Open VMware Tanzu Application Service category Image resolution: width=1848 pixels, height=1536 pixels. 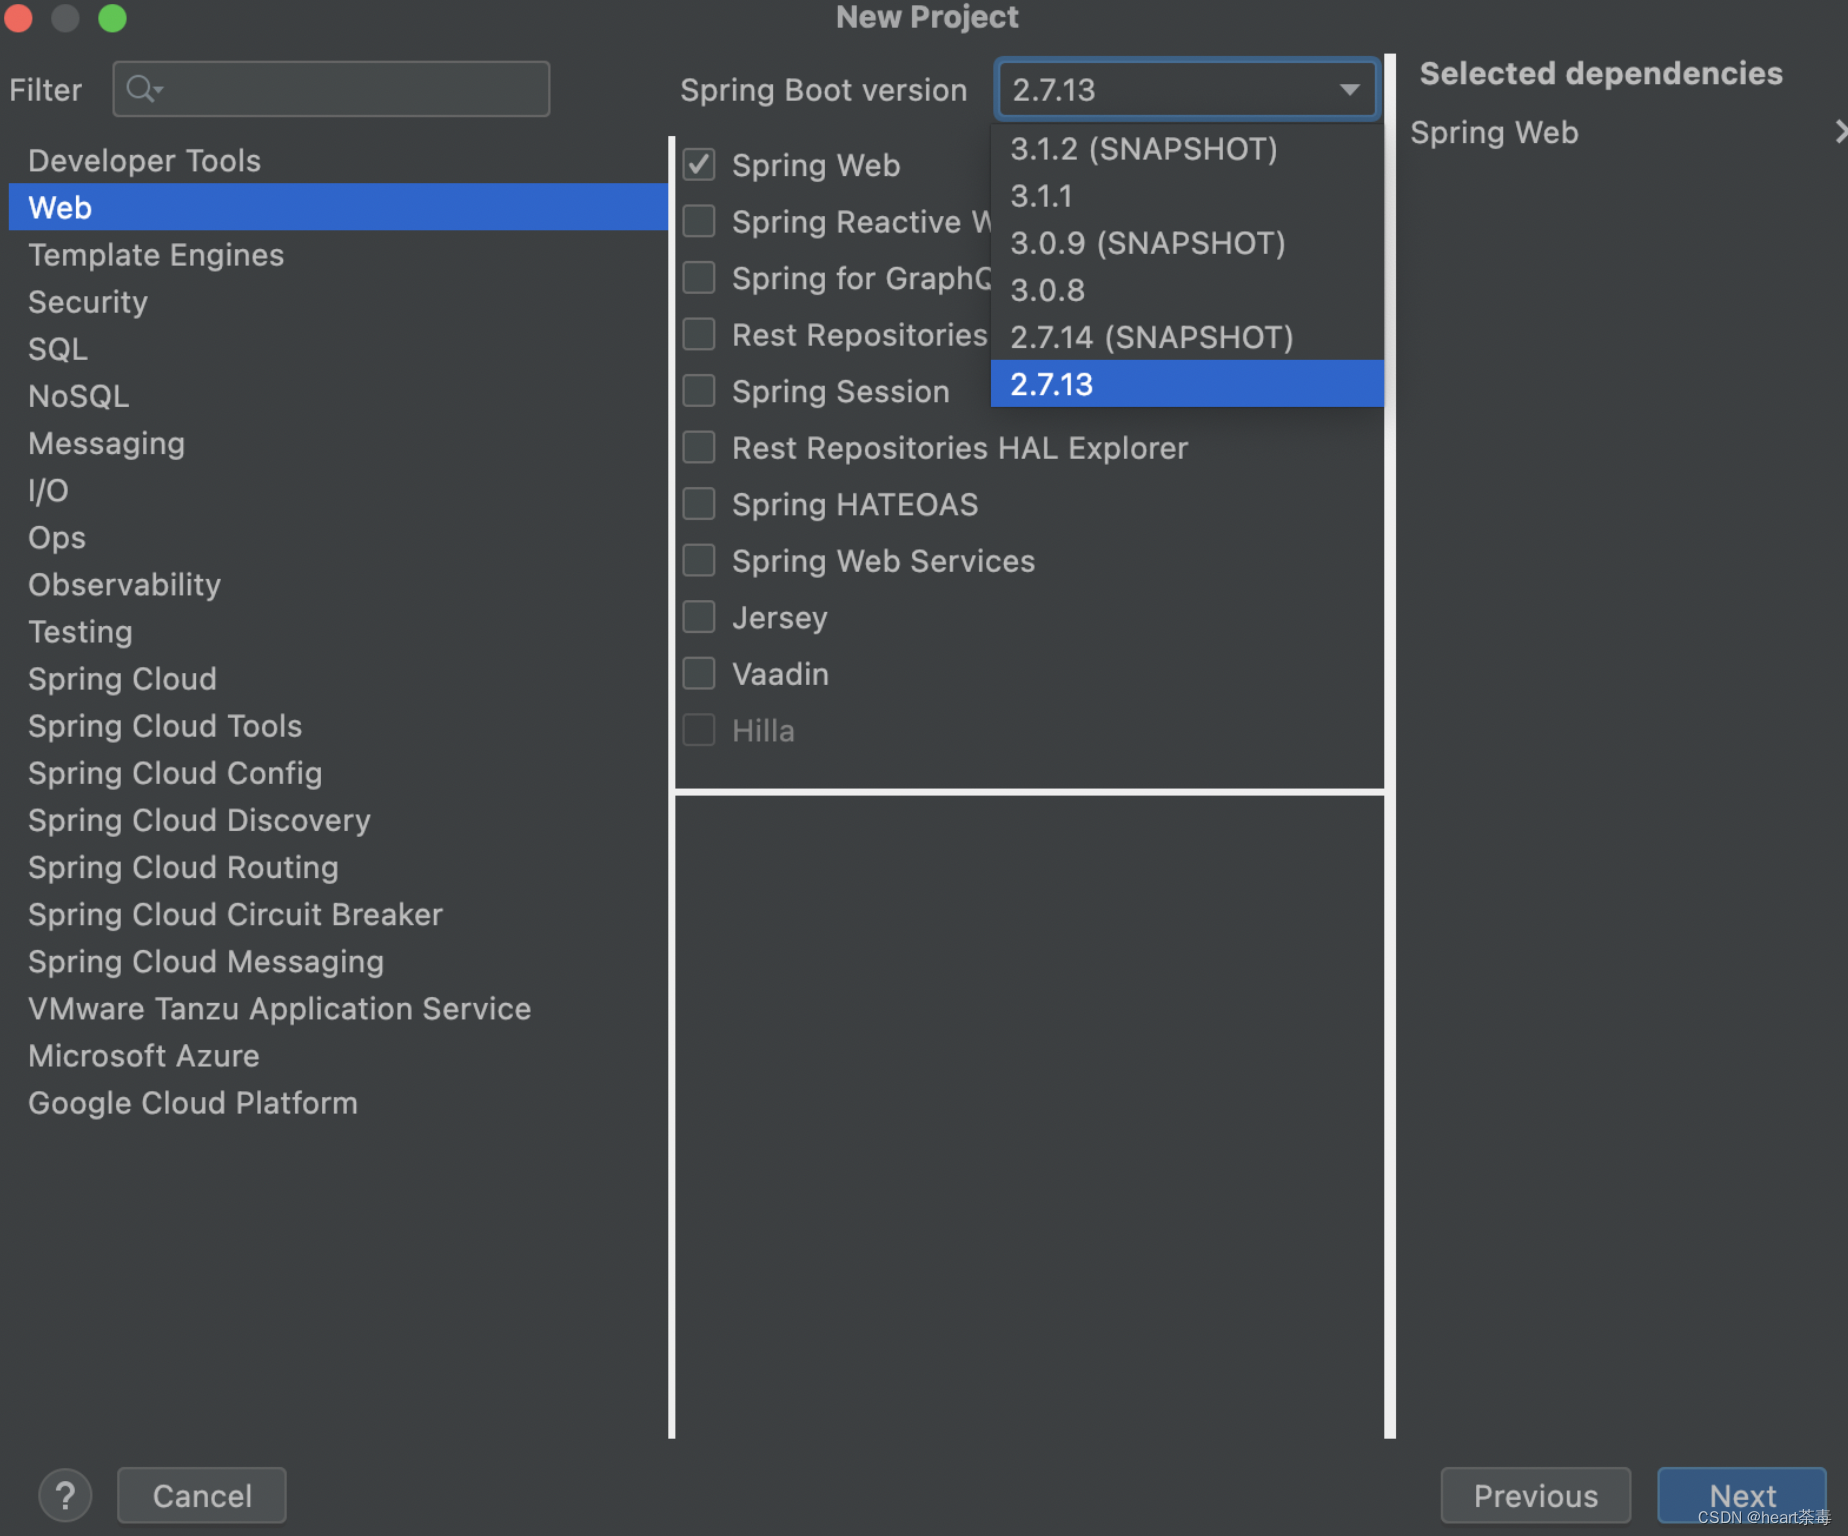pyautogui.click(x=338, y=1008)
